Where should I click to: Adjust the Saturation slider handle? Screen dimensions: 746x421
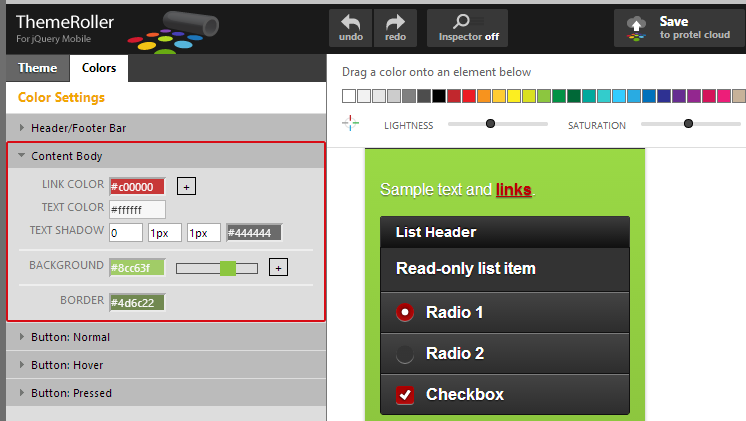click(x=688, y=124)
